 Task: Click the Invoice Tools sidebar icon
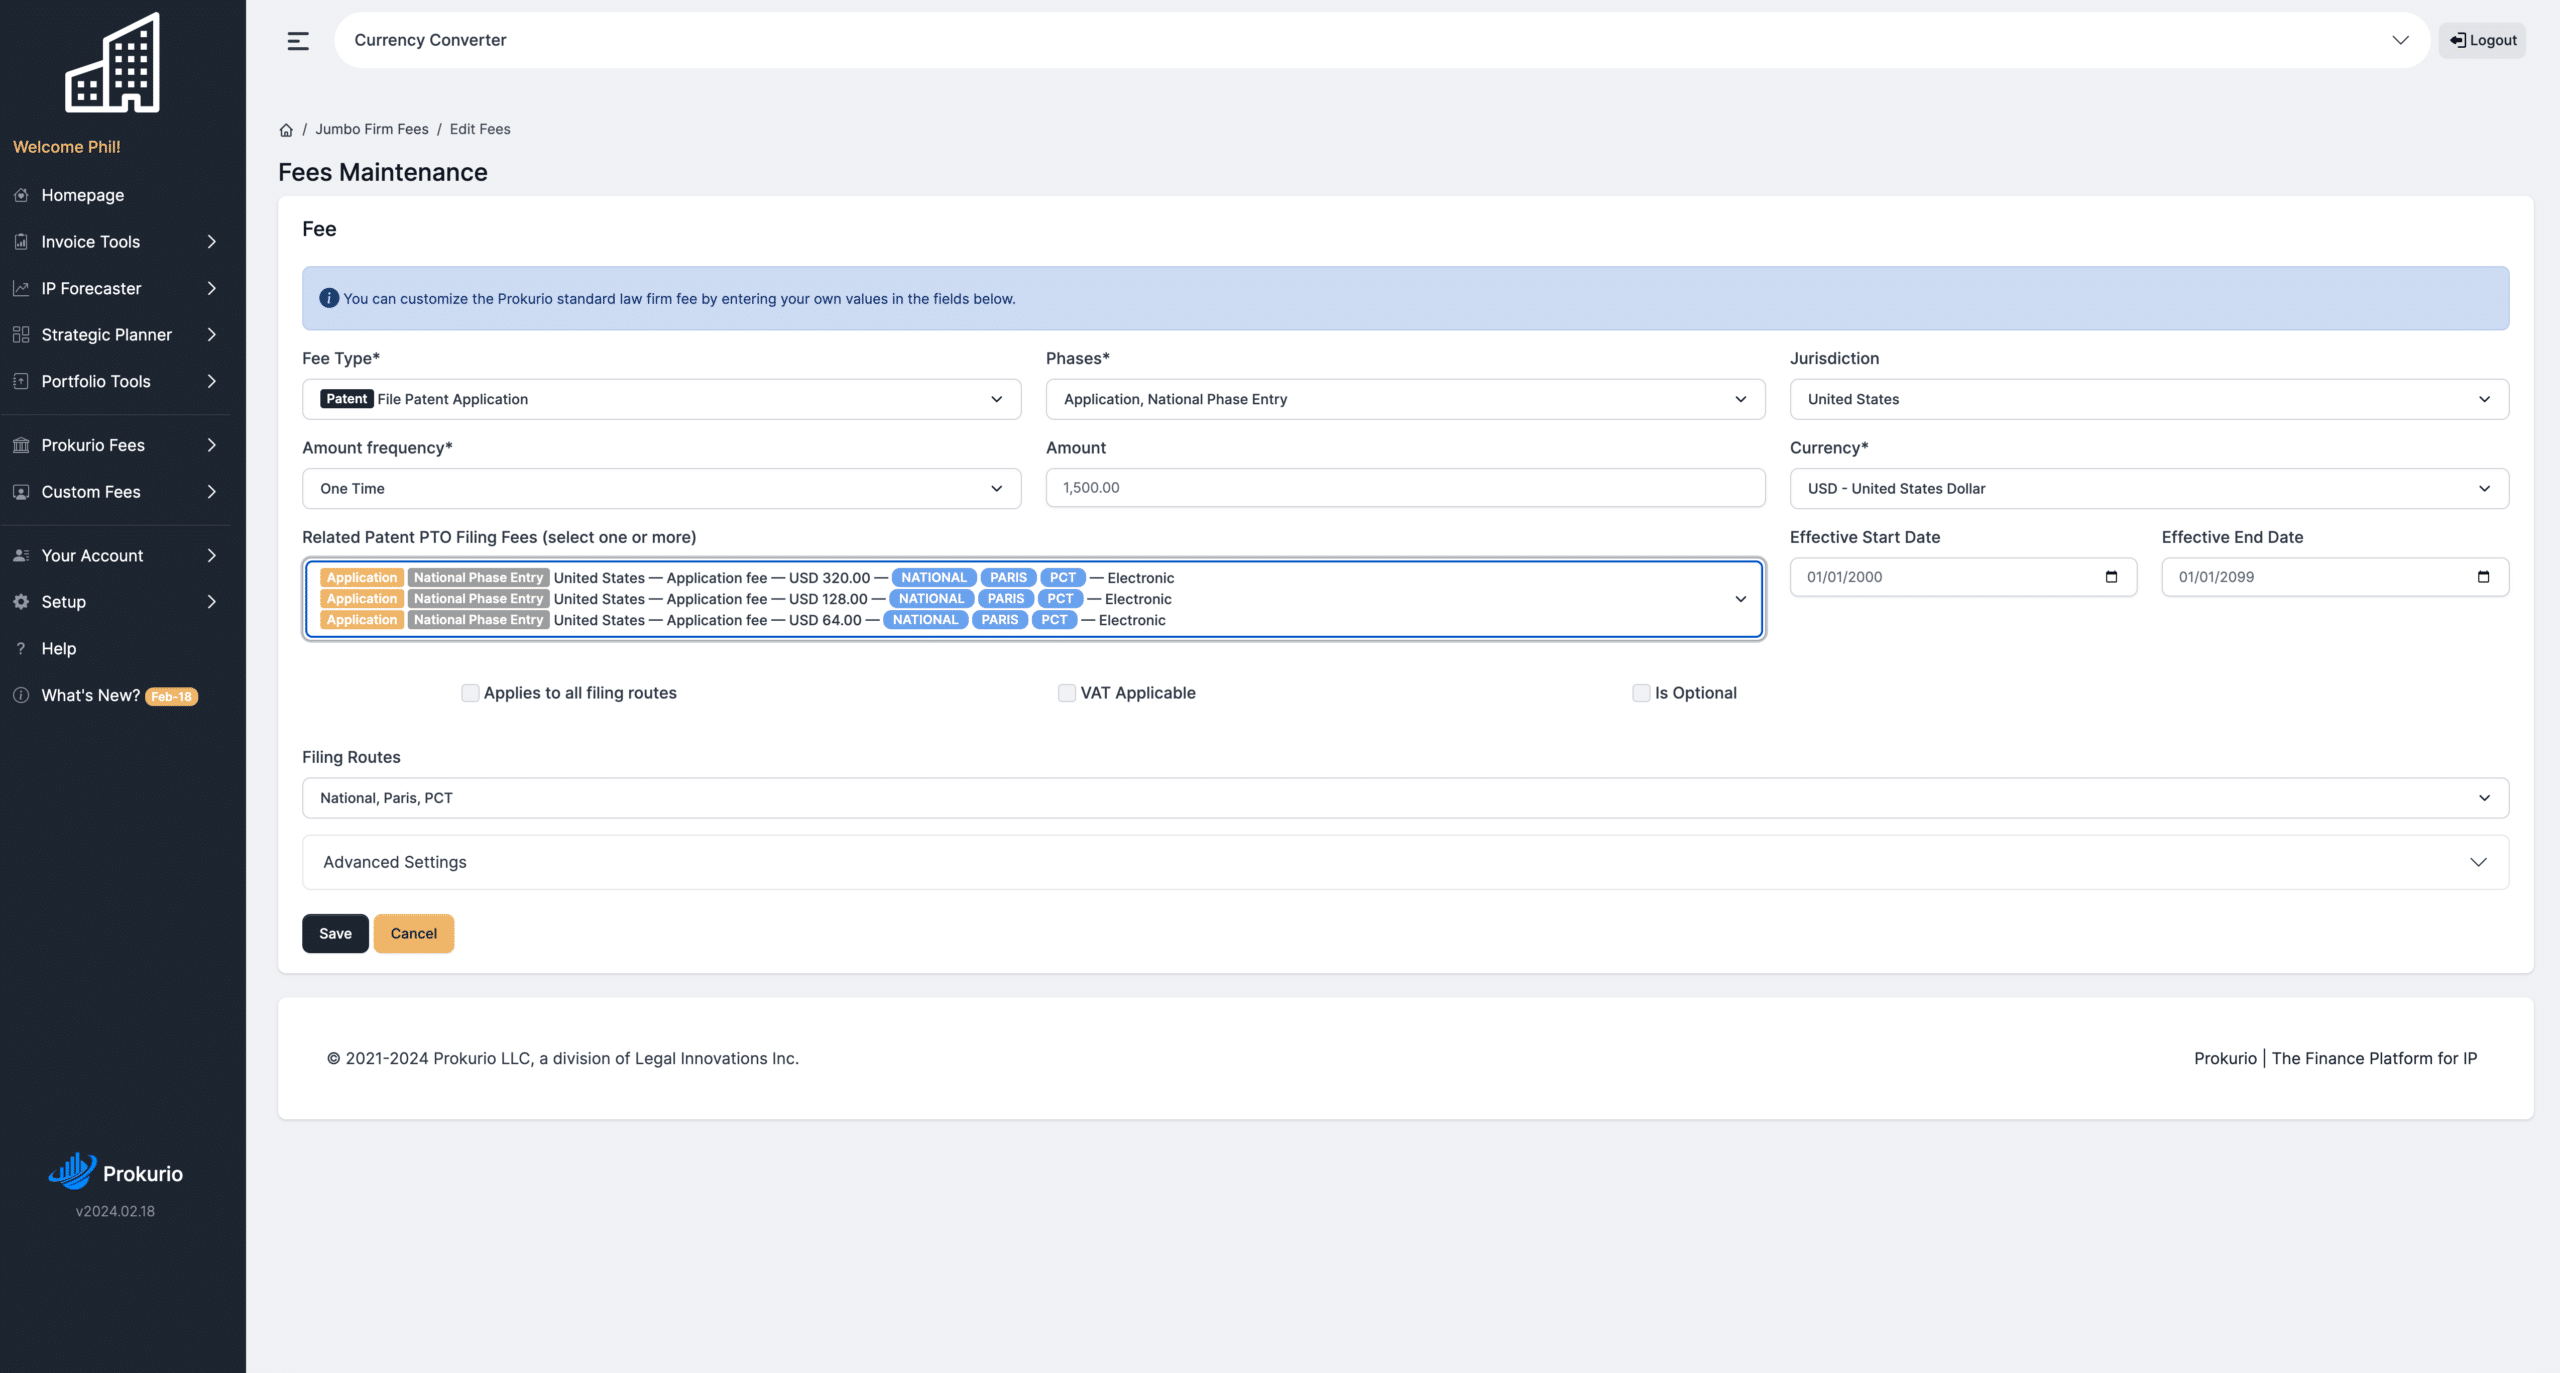point(21,242)
